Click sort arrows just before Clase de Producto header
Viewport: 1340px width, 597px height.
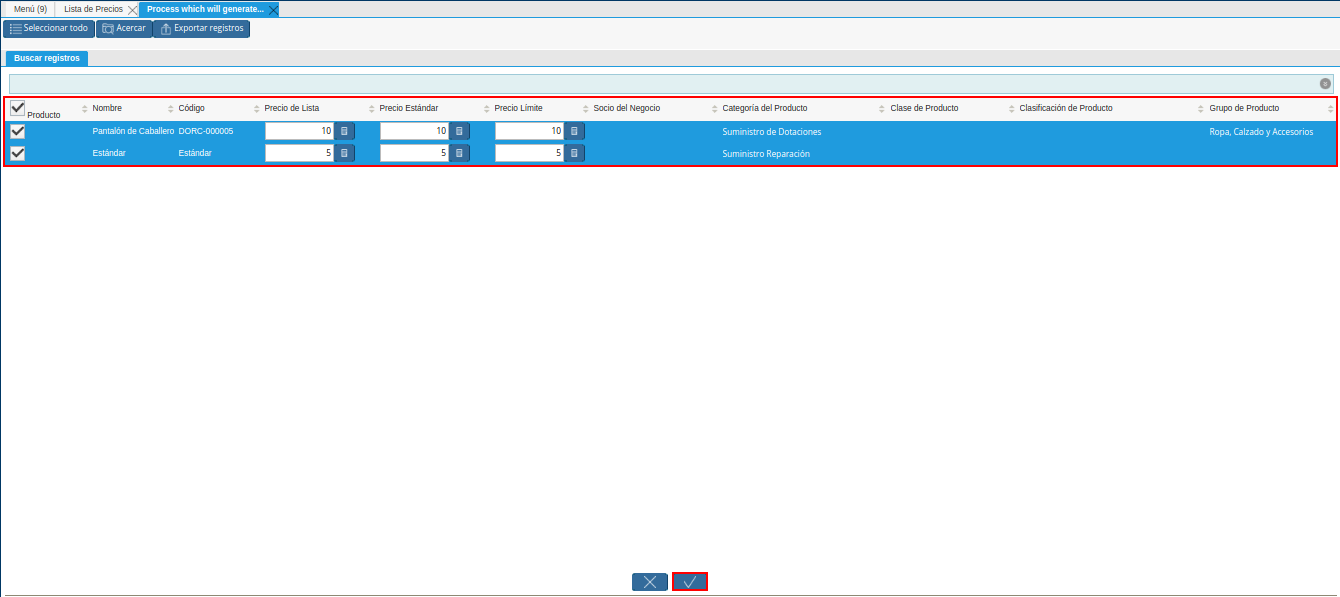pos(882,109)
